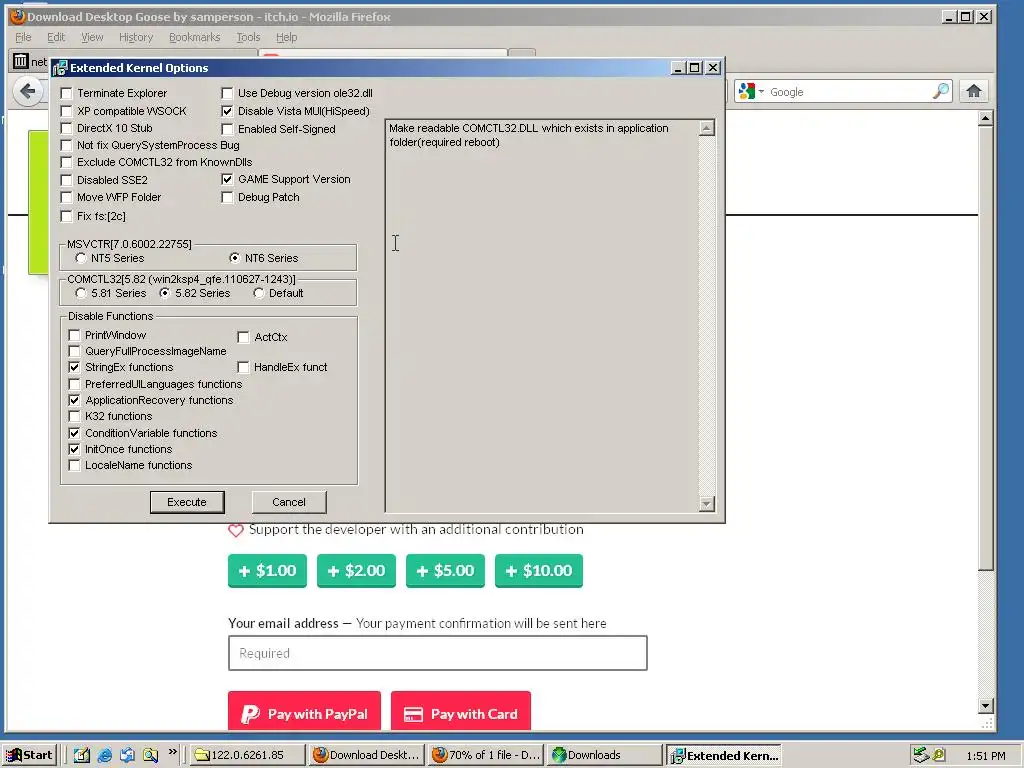The width and height of the screenshot is (1024, 768).
Task: Uncheck ApplicationRecovery functions
Action: tap(74, 400)
